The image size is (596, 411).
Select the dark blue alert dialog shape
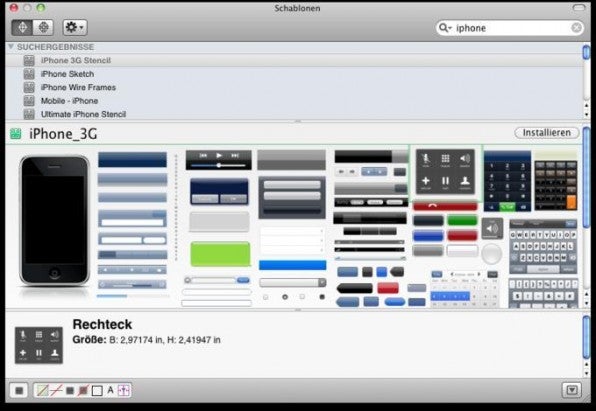point(219,191)
